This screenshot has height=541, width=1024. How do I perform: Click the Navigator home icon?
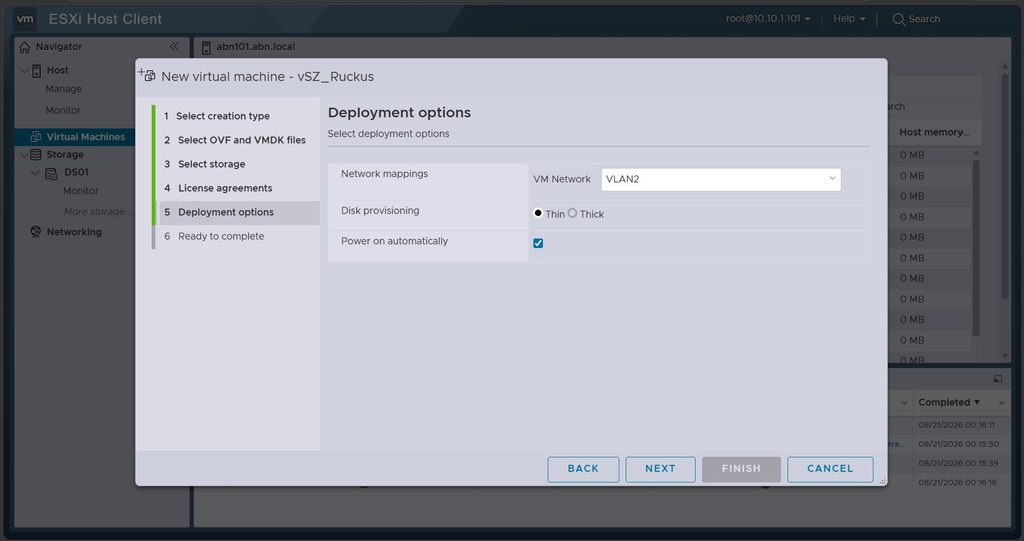tap(25, 47)
